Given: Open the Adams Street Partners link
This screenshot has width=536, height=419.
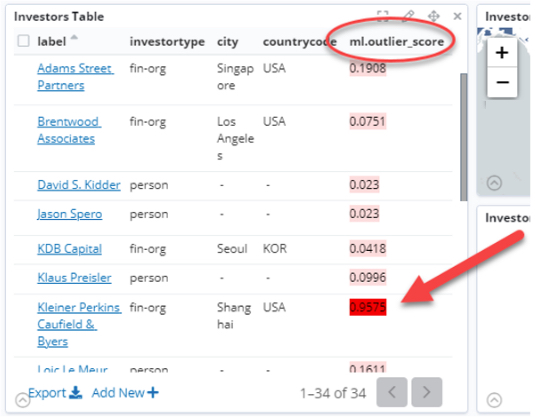Looking at the screenshot, I should coord(76,77).
